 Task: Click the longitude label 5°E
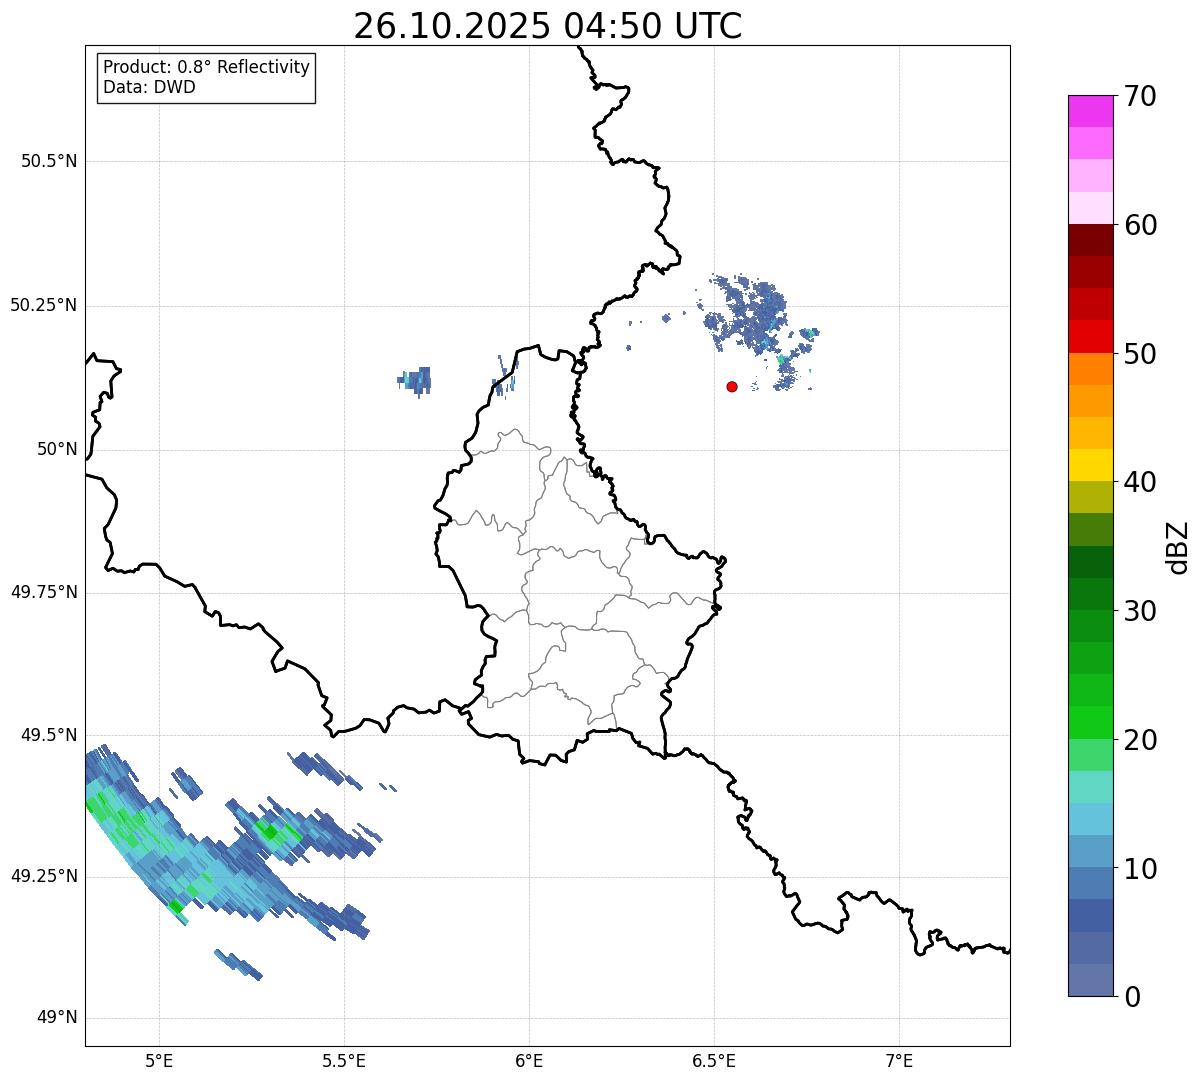click(159, 1060)
